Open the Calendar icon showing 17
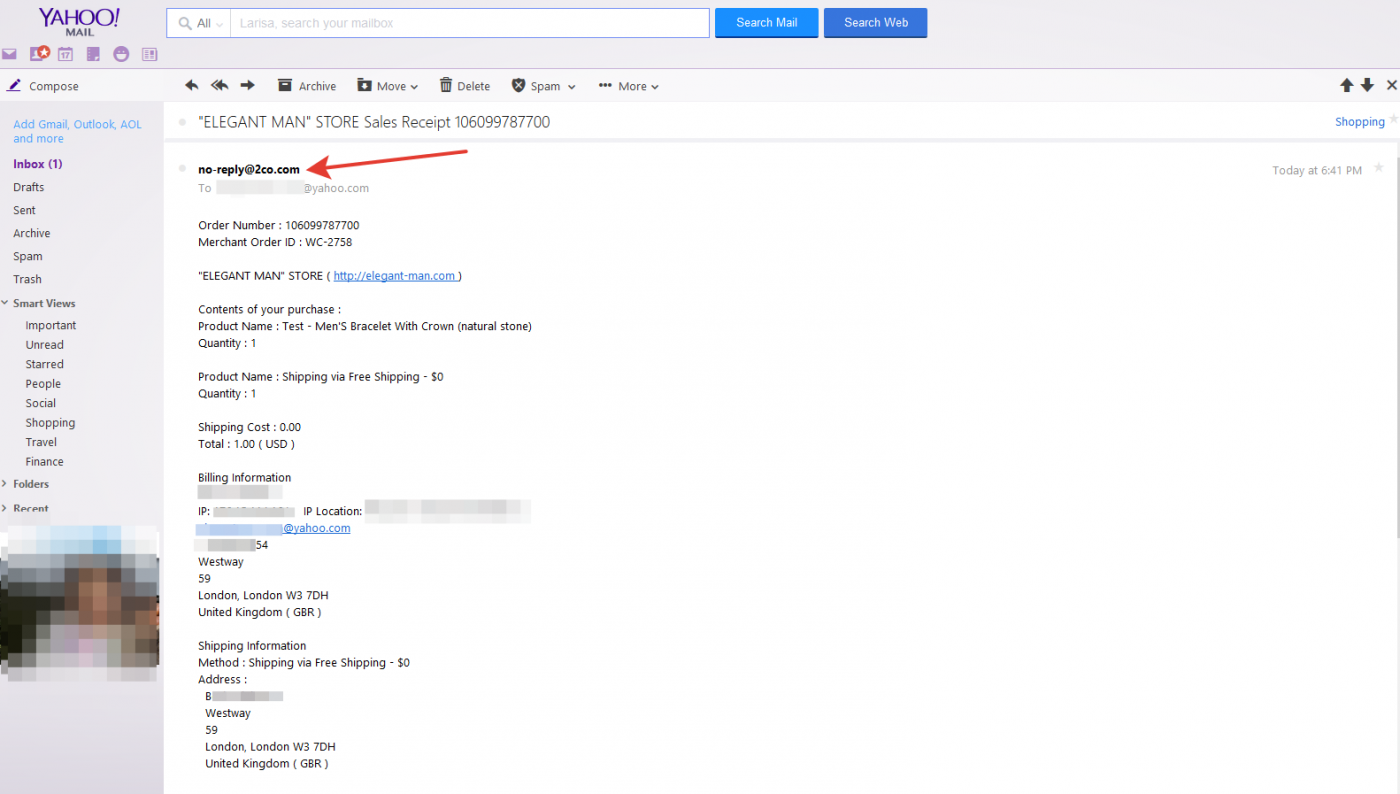Viewport: 1400px width, 794px height. tap(65, 54)
